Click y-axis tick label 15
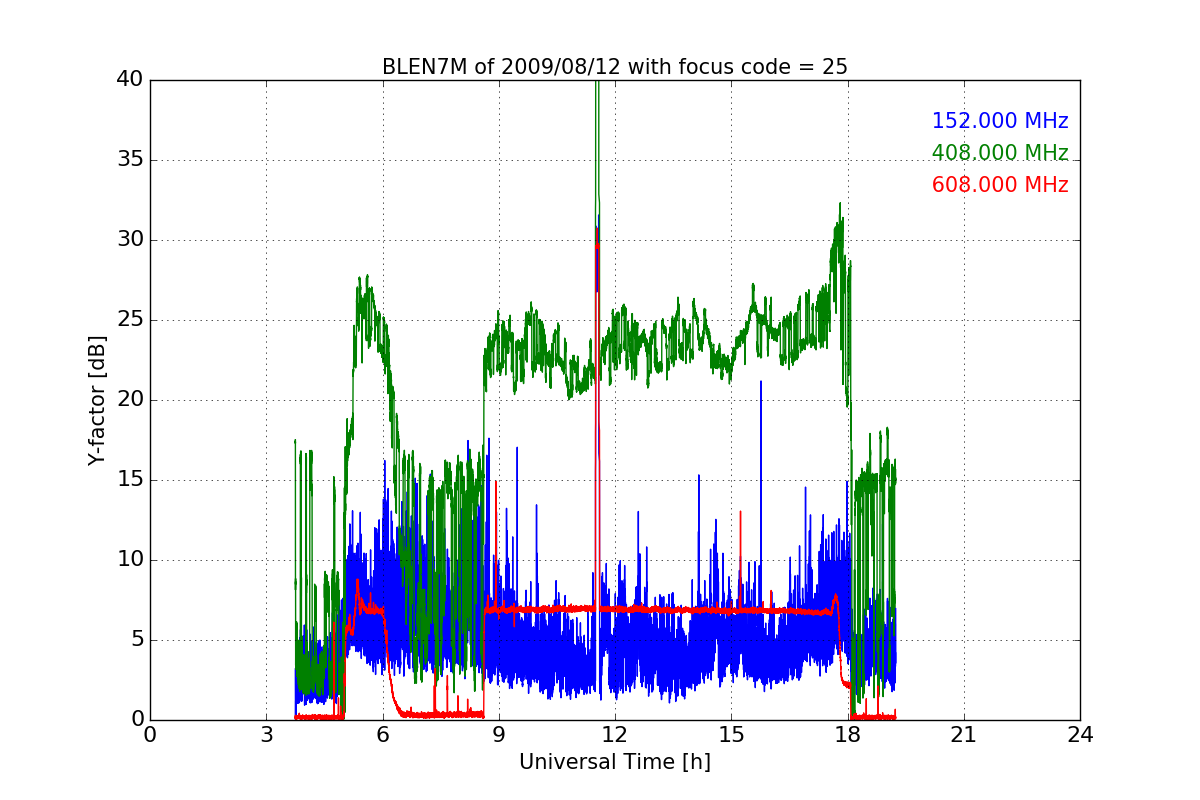The width and height of the screenshot is (1200, 800). pos(129,480)
